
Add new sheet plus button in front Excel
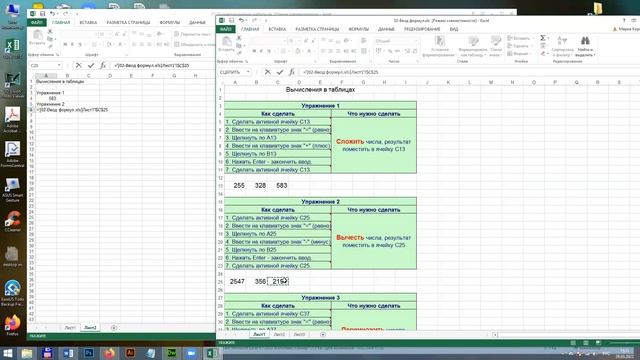(x=323, y=334)
